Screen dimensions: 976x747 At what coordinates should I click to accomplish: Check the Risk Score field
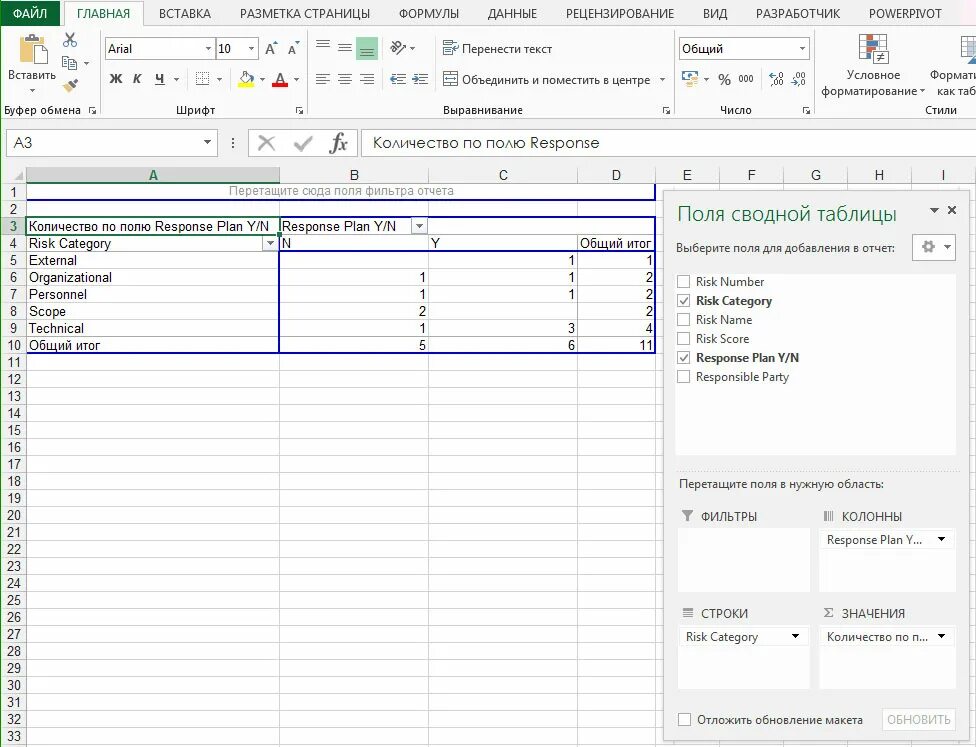683,339
